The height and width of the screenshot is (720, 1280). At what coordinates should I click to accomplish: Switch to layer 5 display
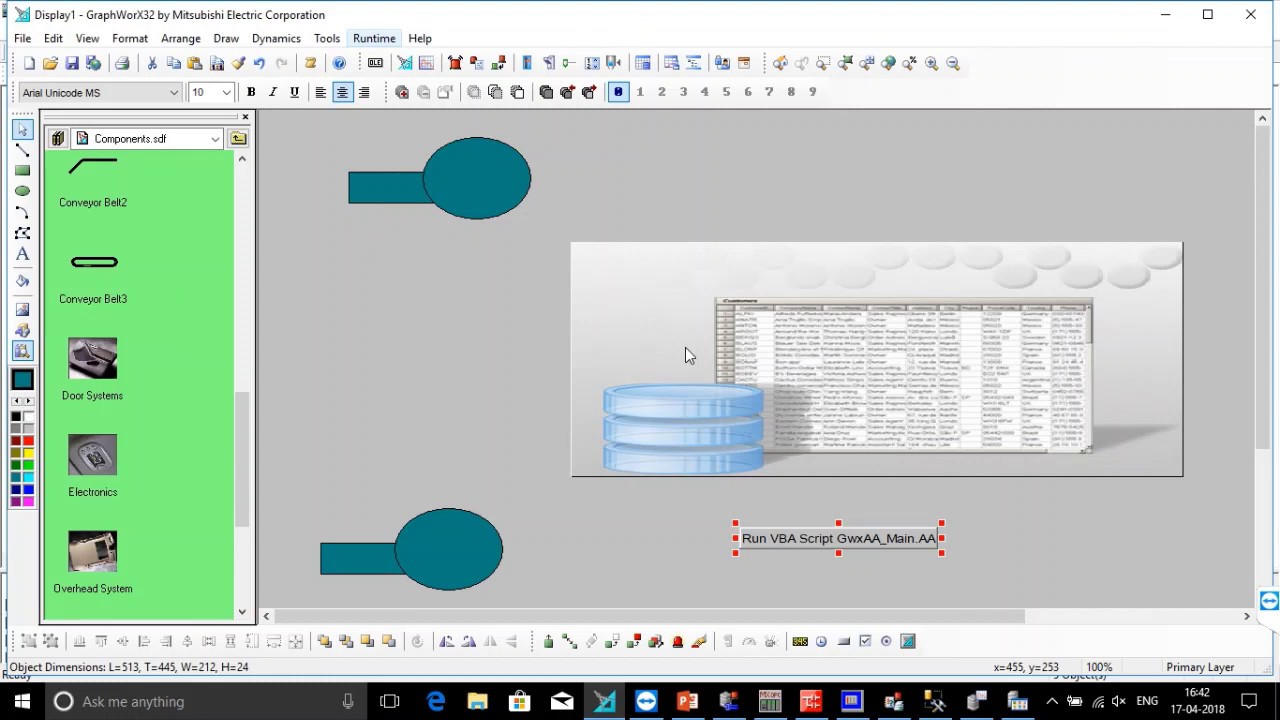point(726,92)
